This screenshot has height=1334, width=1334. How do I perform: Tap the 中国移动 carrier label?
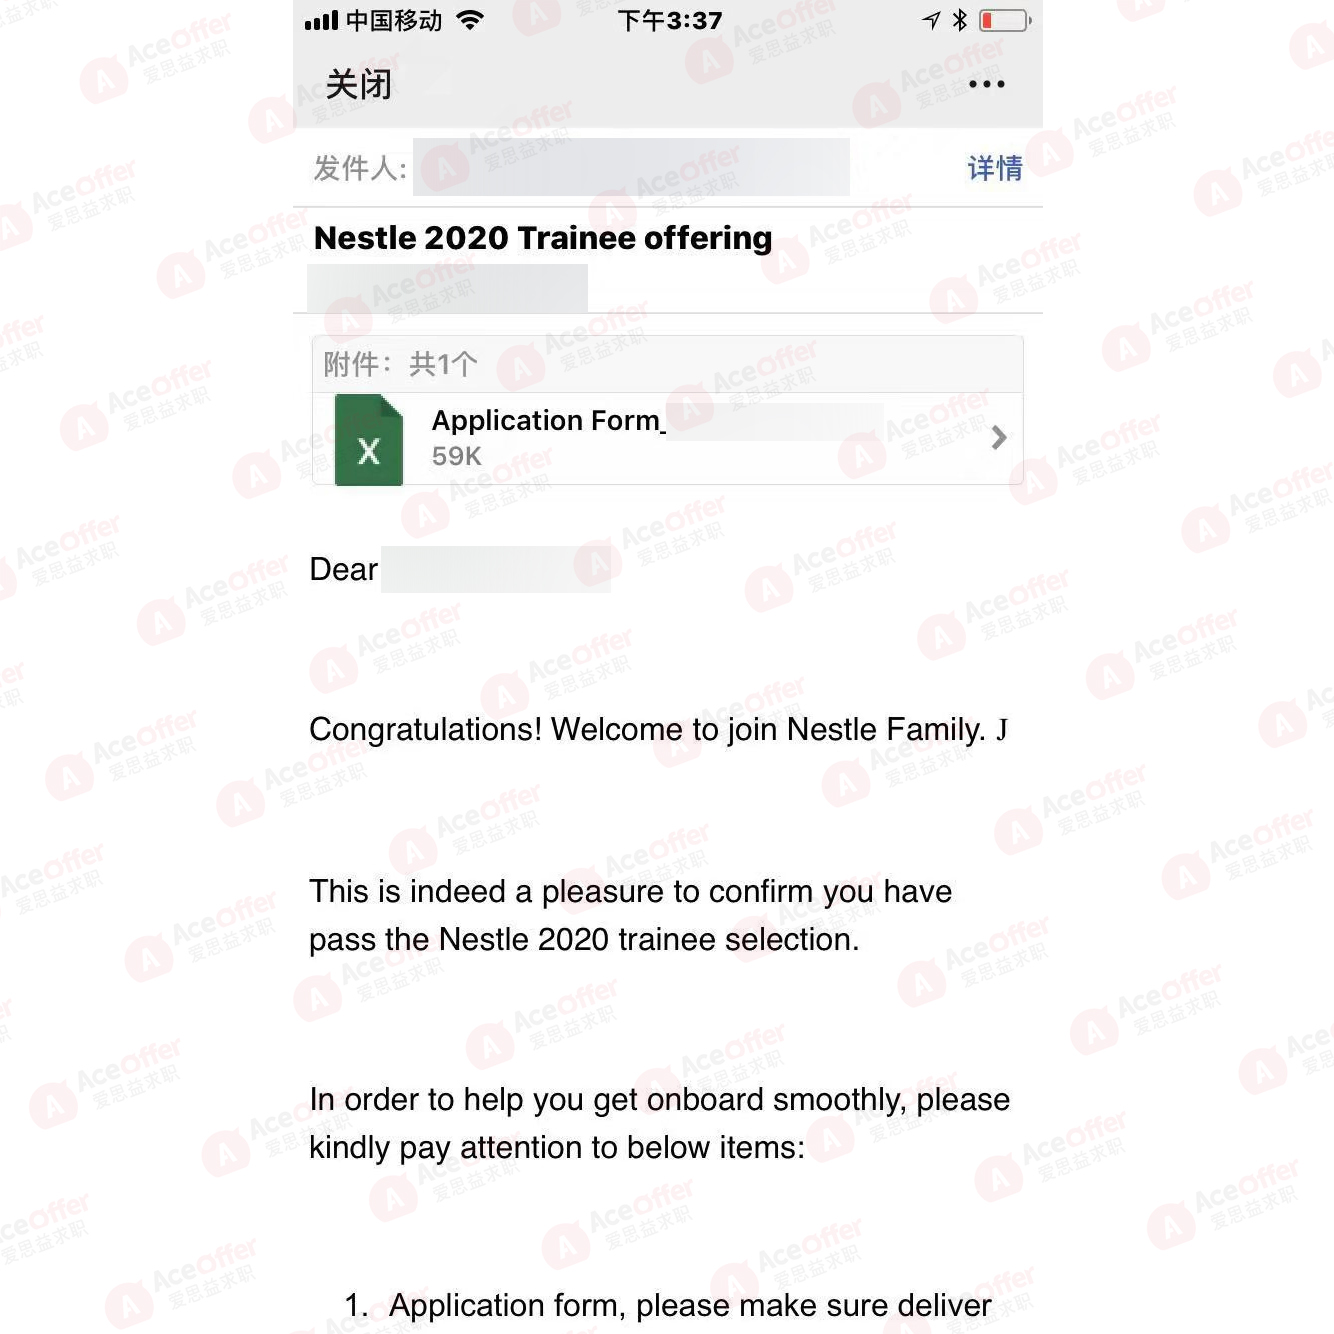click(394, 20)
